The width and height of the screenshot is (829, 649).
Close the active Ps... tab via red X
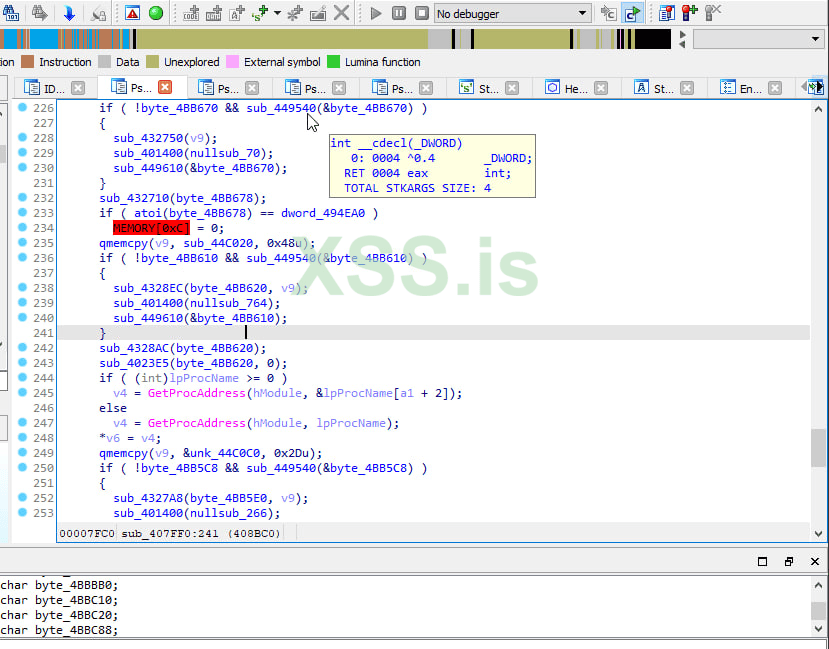(x=165, y=87)
